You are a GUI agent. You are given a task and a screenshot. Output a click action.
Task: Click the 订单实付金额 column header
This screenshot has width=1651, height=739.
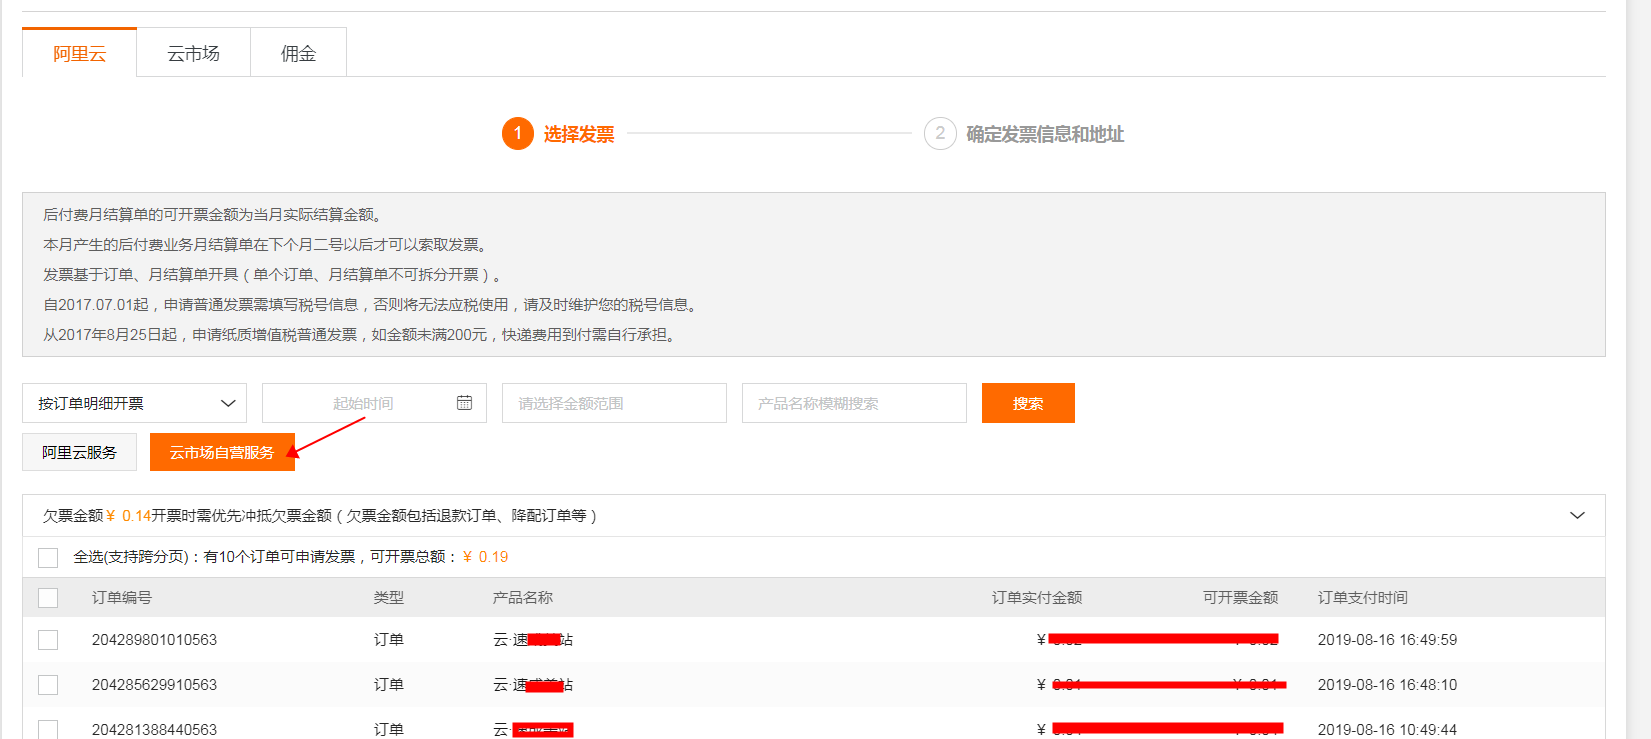[1037, 598]
